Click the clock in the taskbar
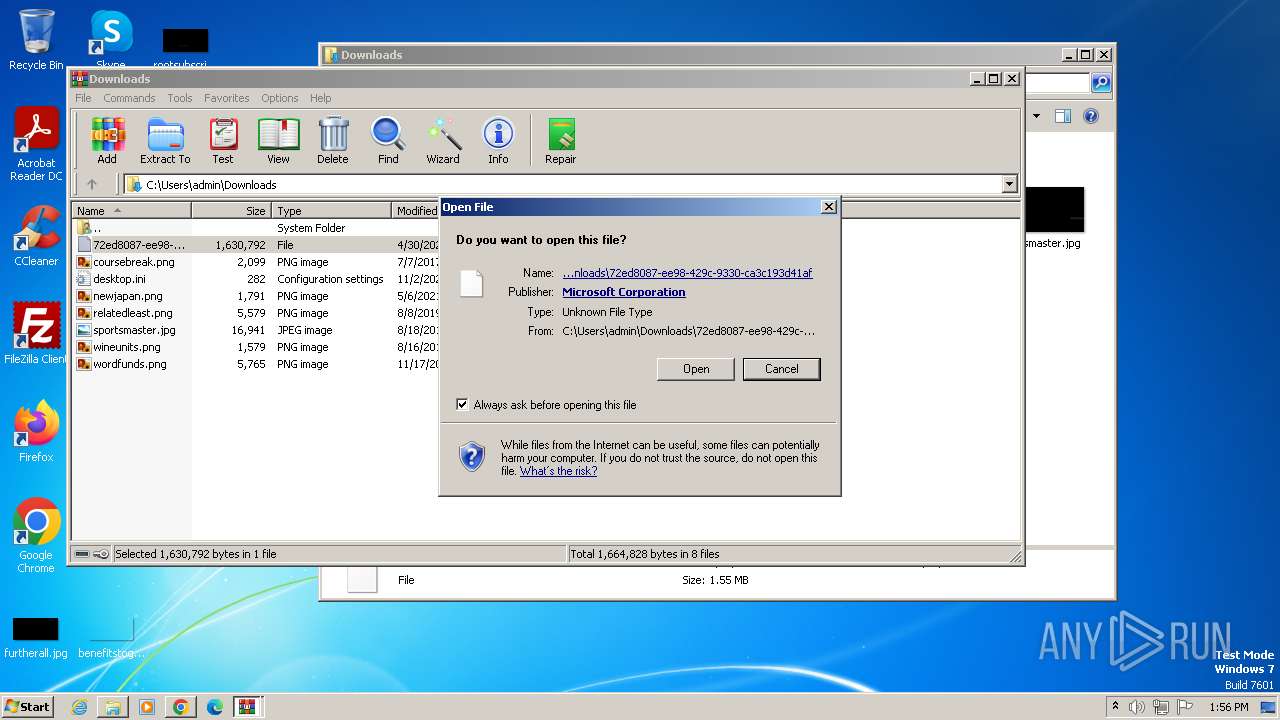Screen dimensions: 1280x720 point(1228,707)
